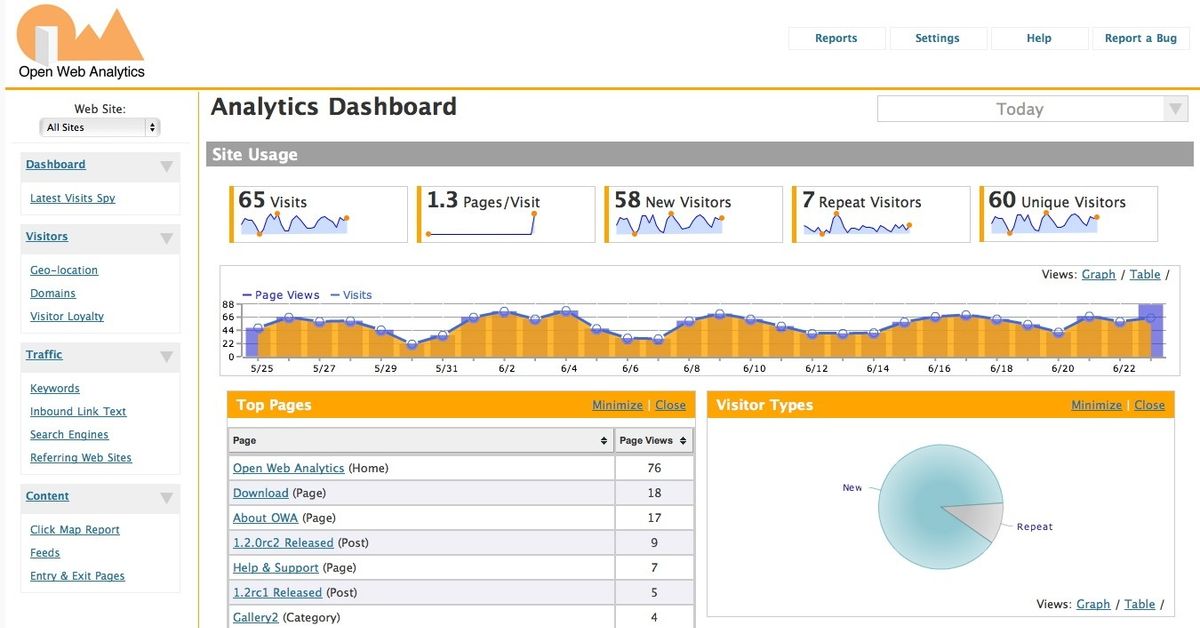This screenshot has width=1200, height=628.
Task: Click the Open Web Analytics logo
Action: pos(78,40)
